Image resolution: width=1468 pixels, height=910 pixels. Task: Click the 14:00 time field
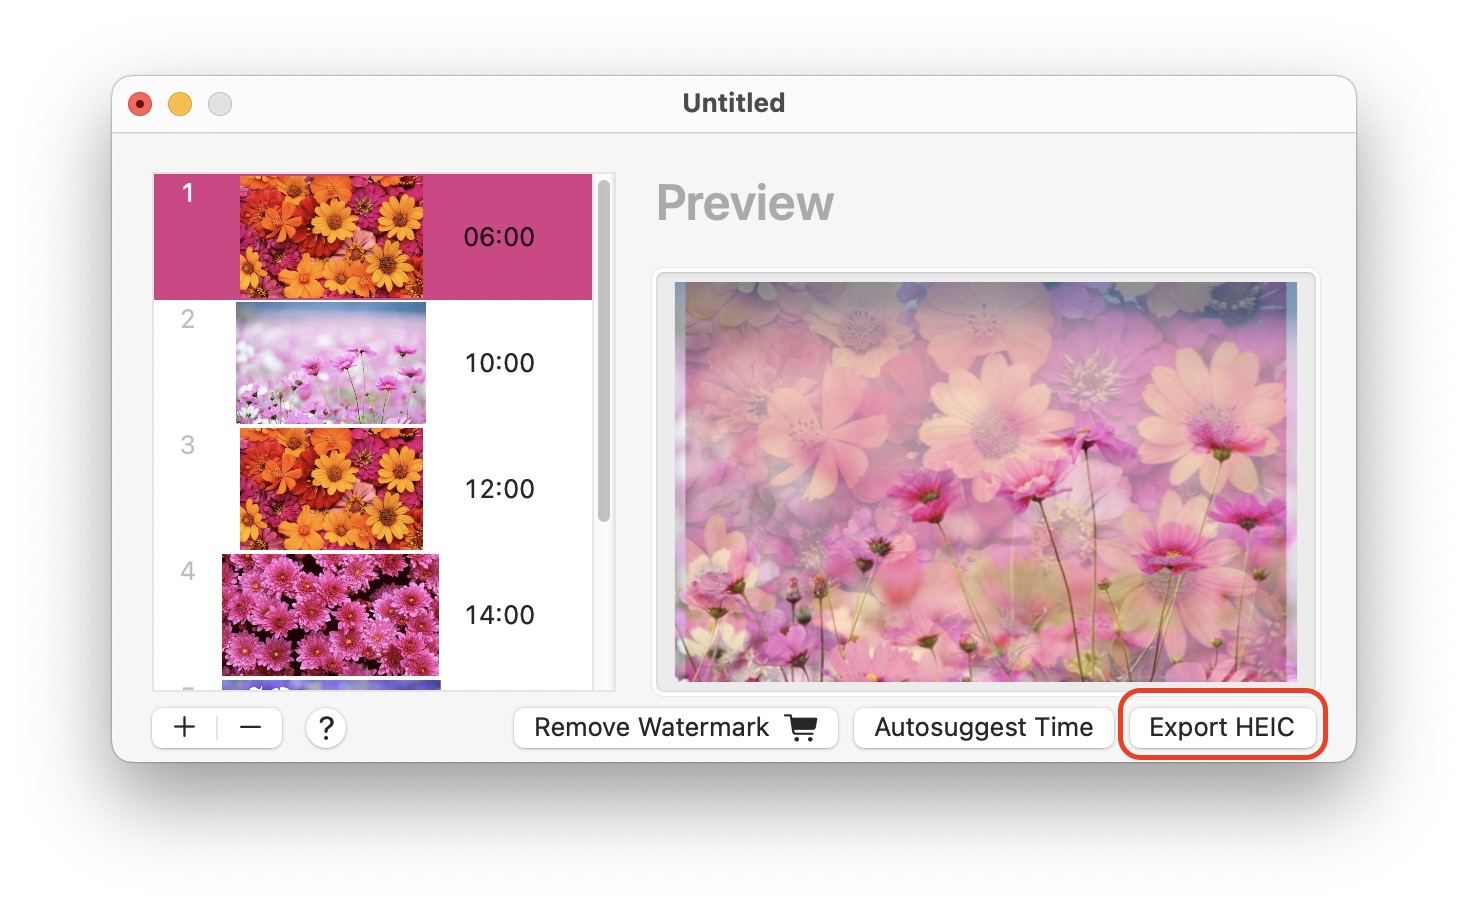click(x=499, y=615)
